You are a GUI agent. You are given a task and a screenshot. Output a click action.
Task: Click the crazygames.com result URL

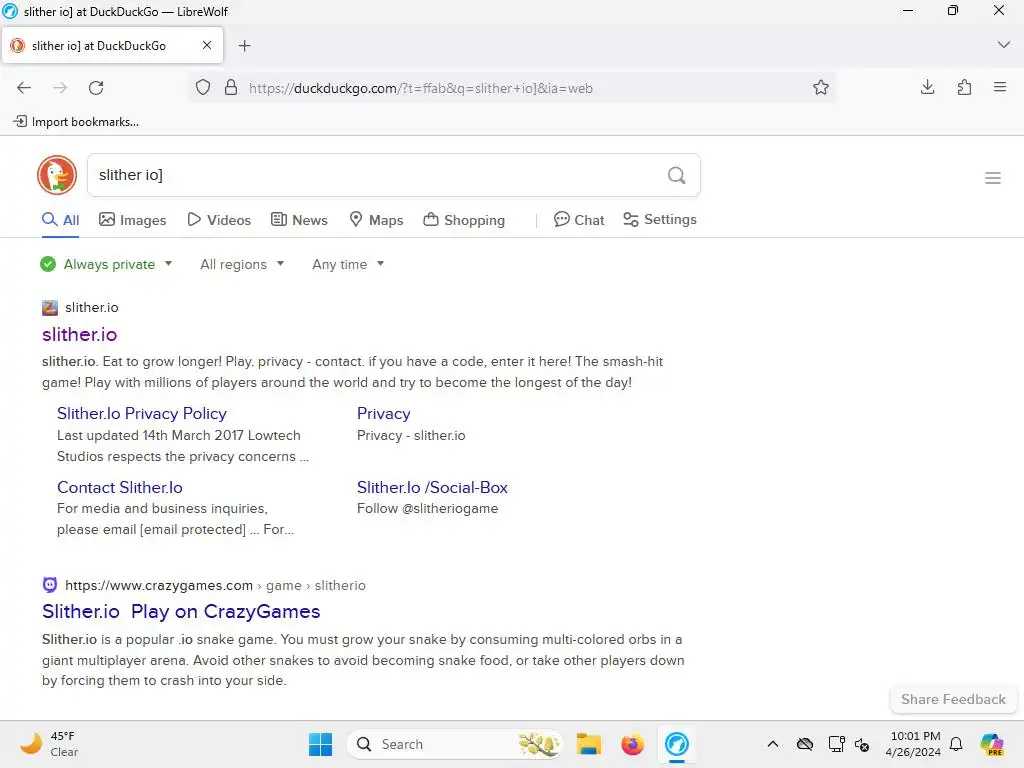coord(215,586)
